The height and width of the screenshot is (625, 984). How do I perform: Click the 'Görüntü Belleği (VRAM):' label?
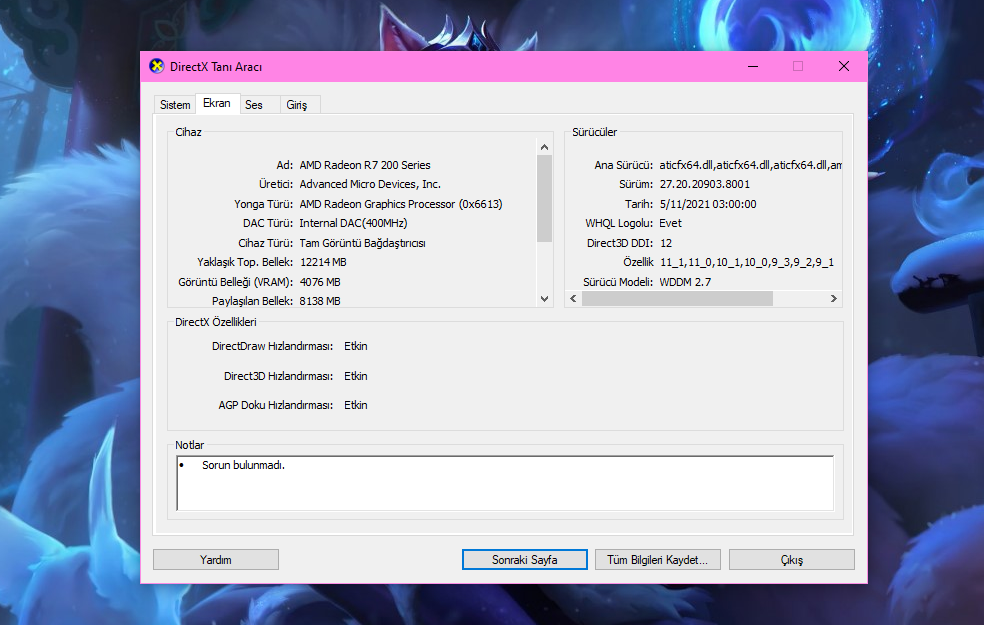[235, 282]
